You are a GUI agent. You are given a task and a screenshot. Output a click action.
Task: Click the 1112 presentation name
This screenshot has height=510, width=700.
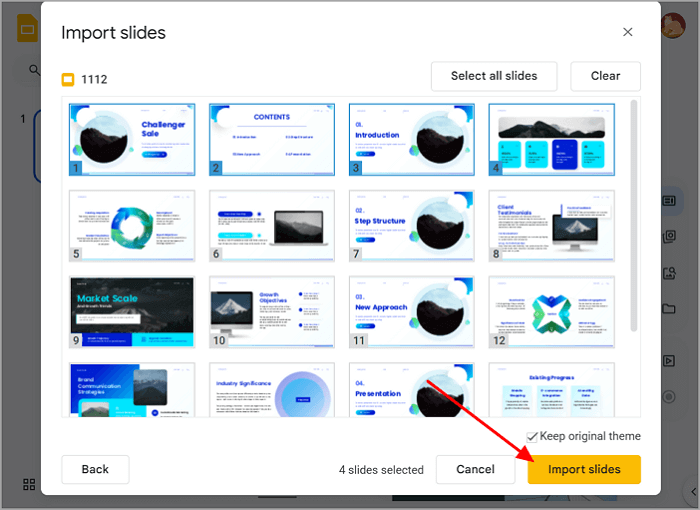(x=94, y=79)
